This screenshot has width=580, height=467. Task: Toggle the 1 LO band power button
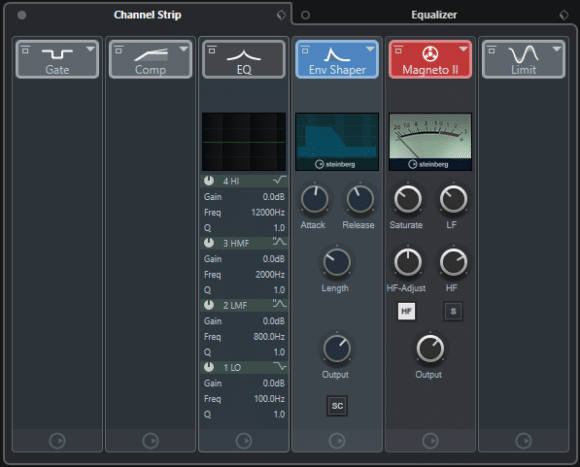click(209, 367)
